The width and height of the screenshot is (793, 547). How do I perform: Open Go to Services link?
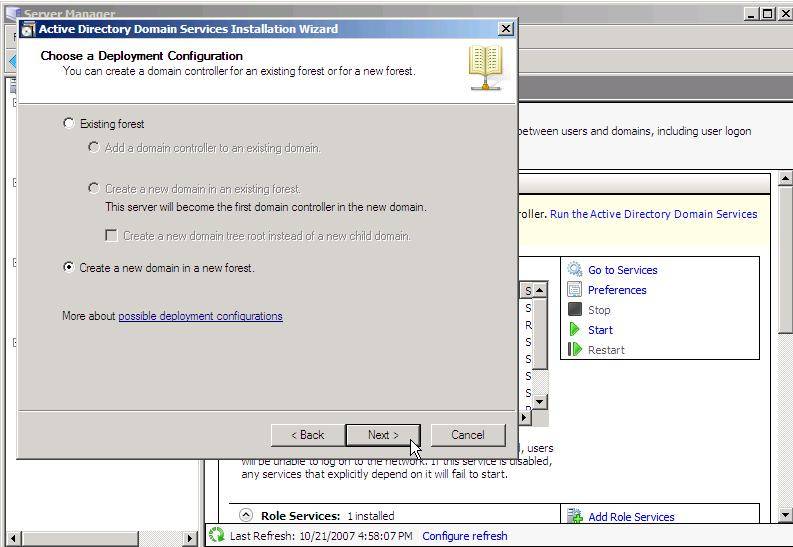click(x=623, y=270)
